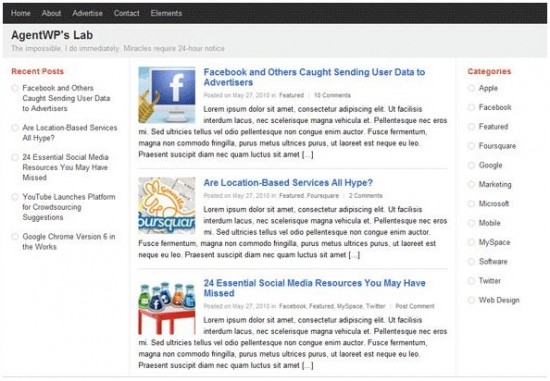The width and height of the screenshot is (550, 381).
Task: Click the bullet icon beside Twitter category
Action: pos(471,281)
